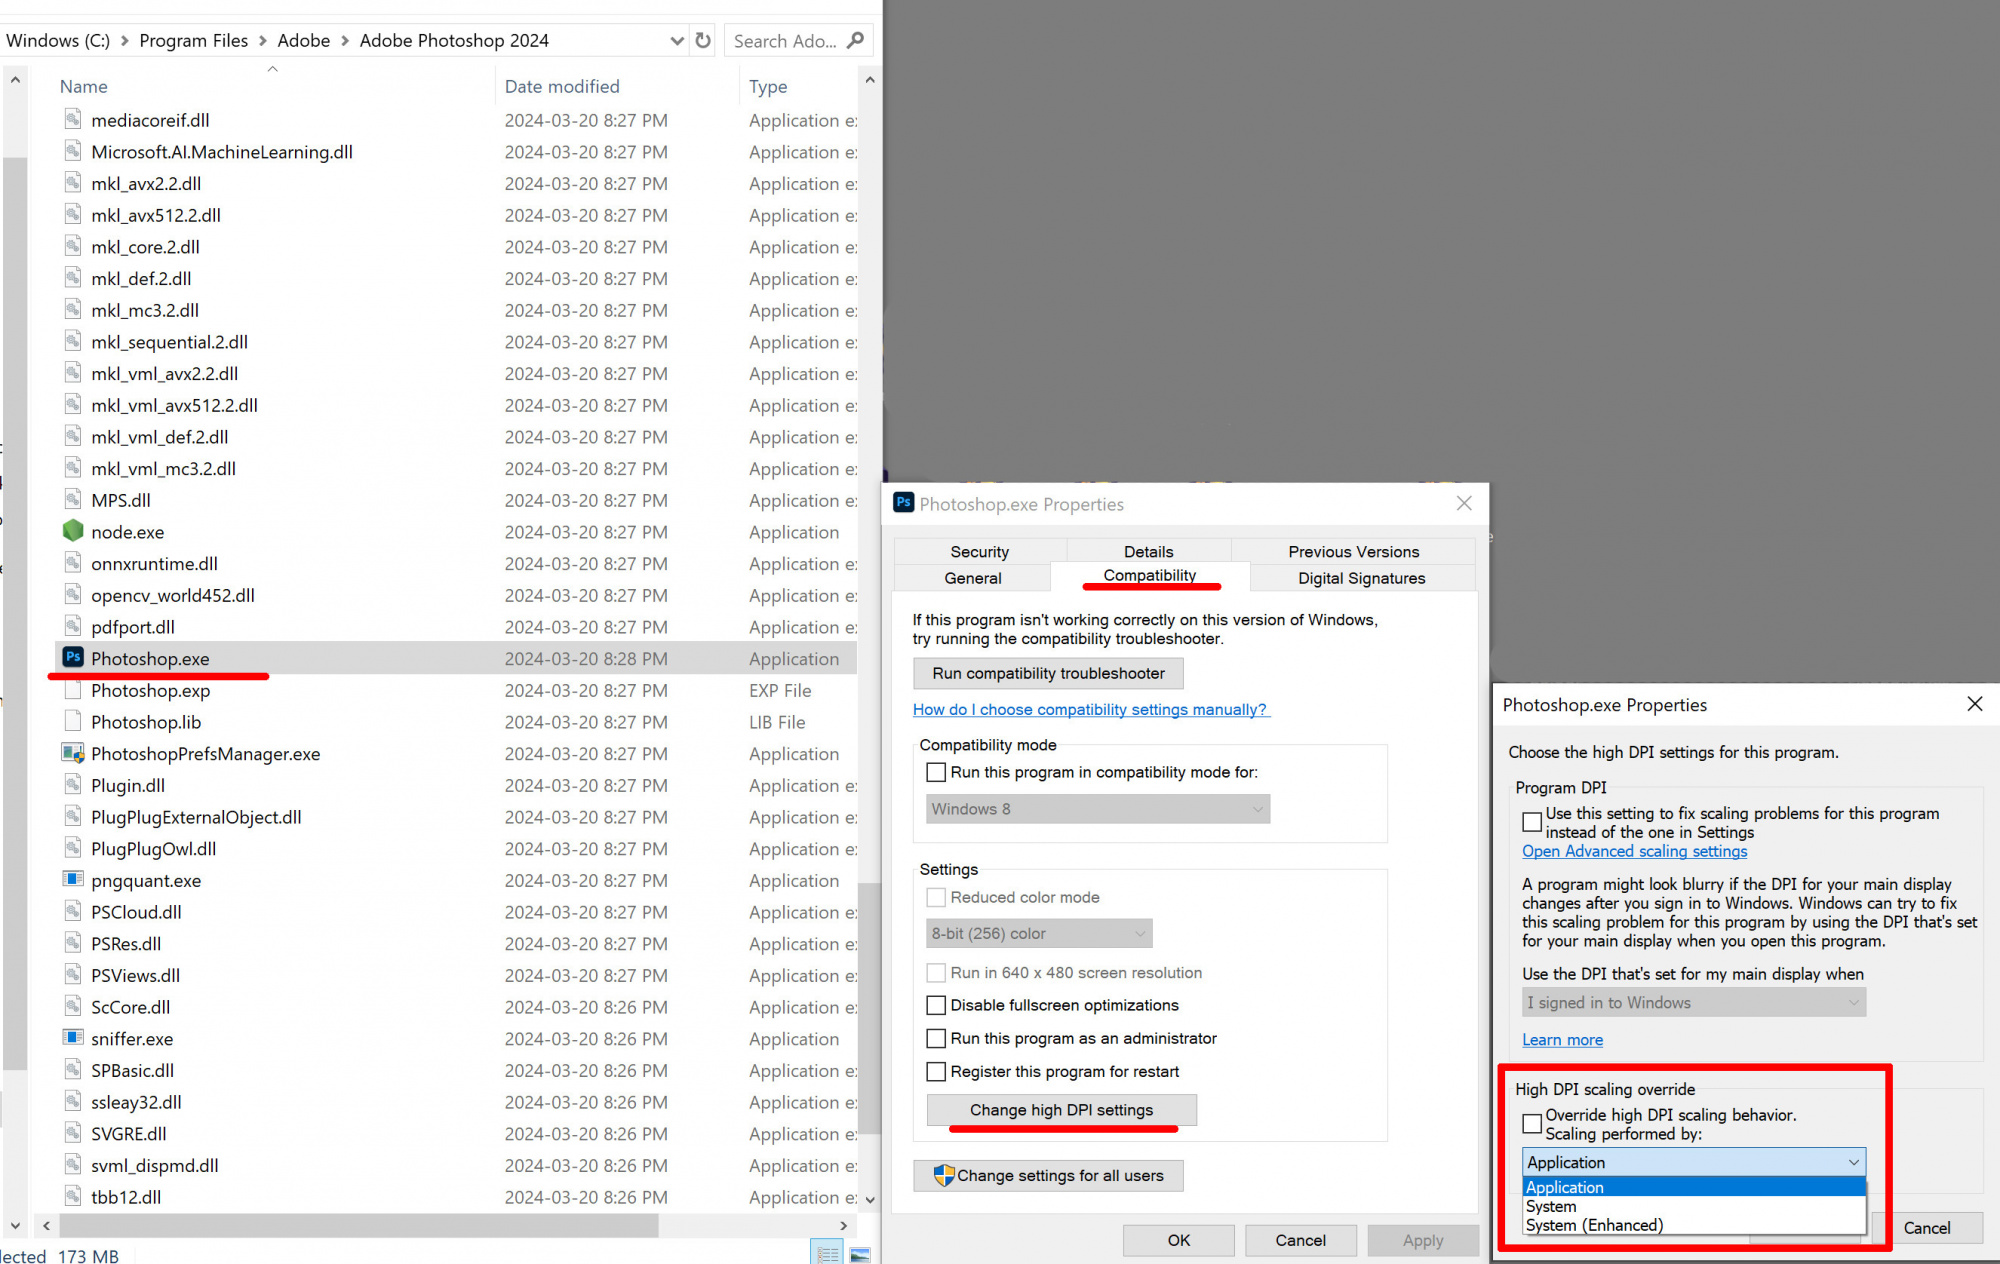Click the horizontal scrollbar of file list
Viewport: 2000px width, 1264px height.
[360, 1225]
